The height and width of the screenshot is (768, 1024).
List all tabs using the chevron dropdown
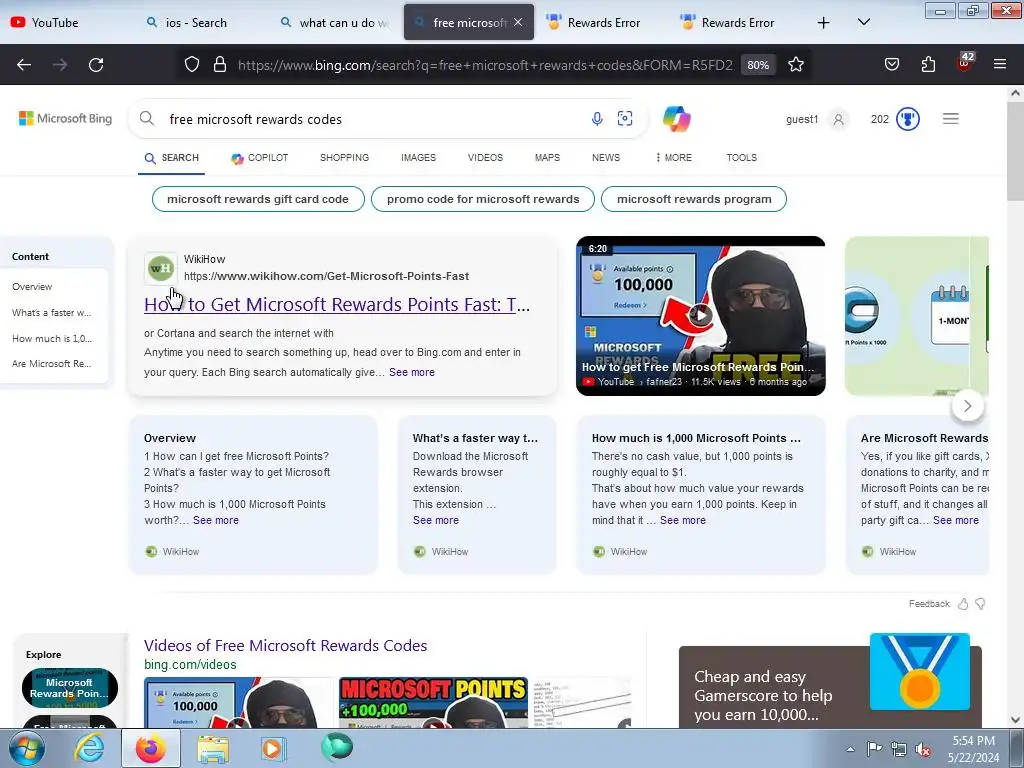863,22
